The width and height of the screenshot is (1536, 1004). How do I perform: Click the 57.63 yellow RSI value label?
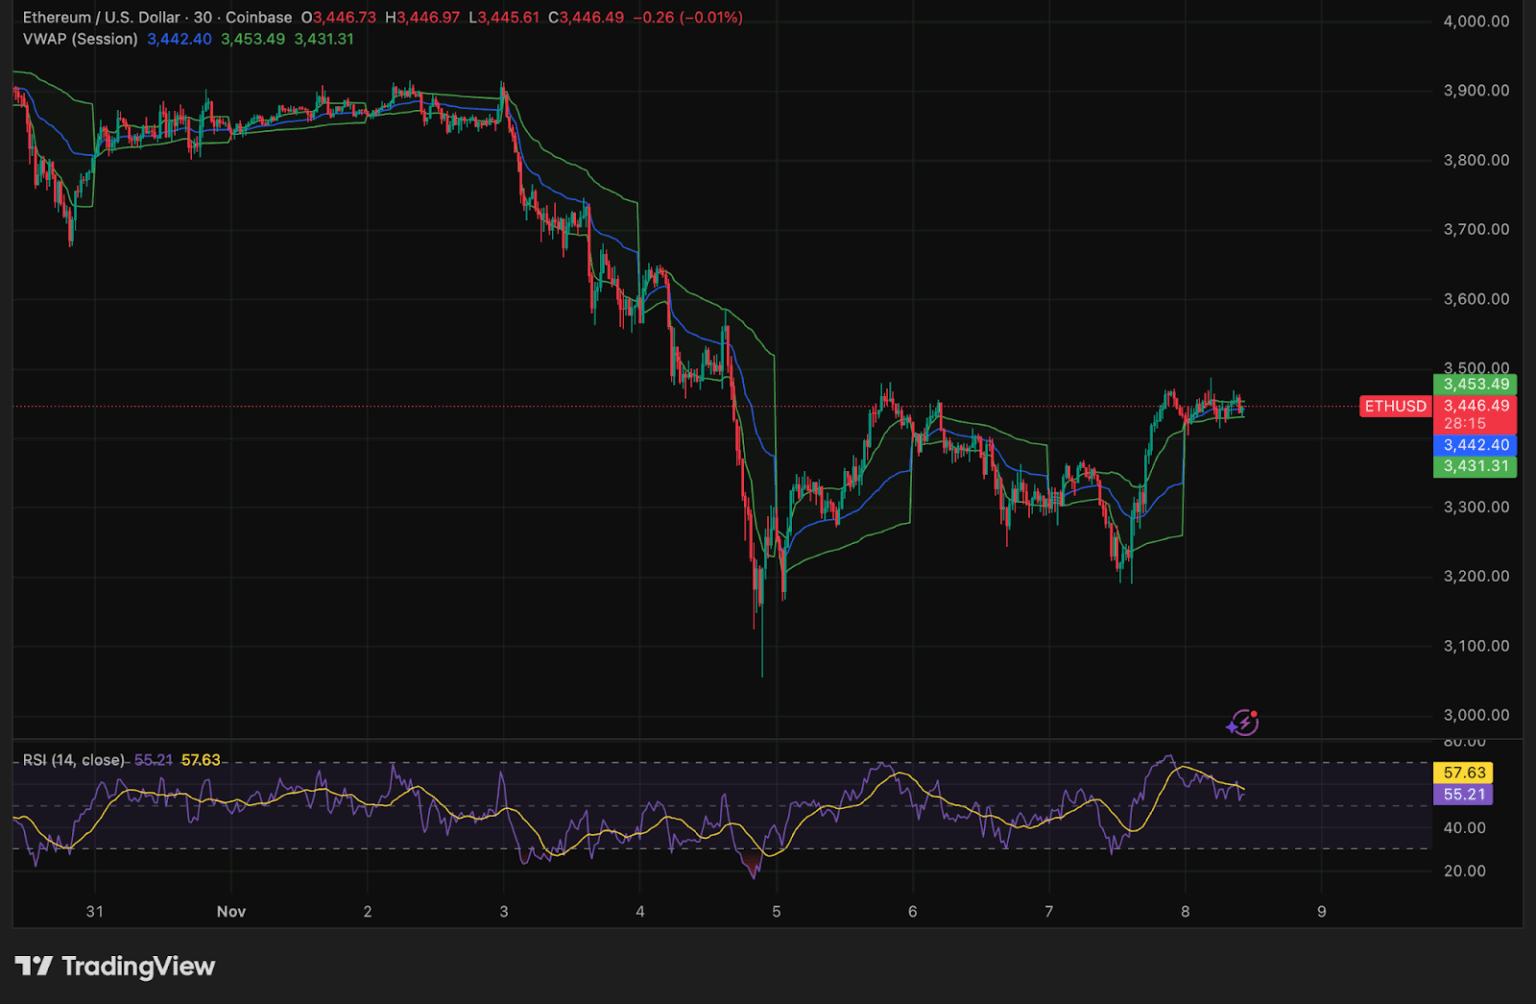pyautogui.click(x=1464, y=773)
